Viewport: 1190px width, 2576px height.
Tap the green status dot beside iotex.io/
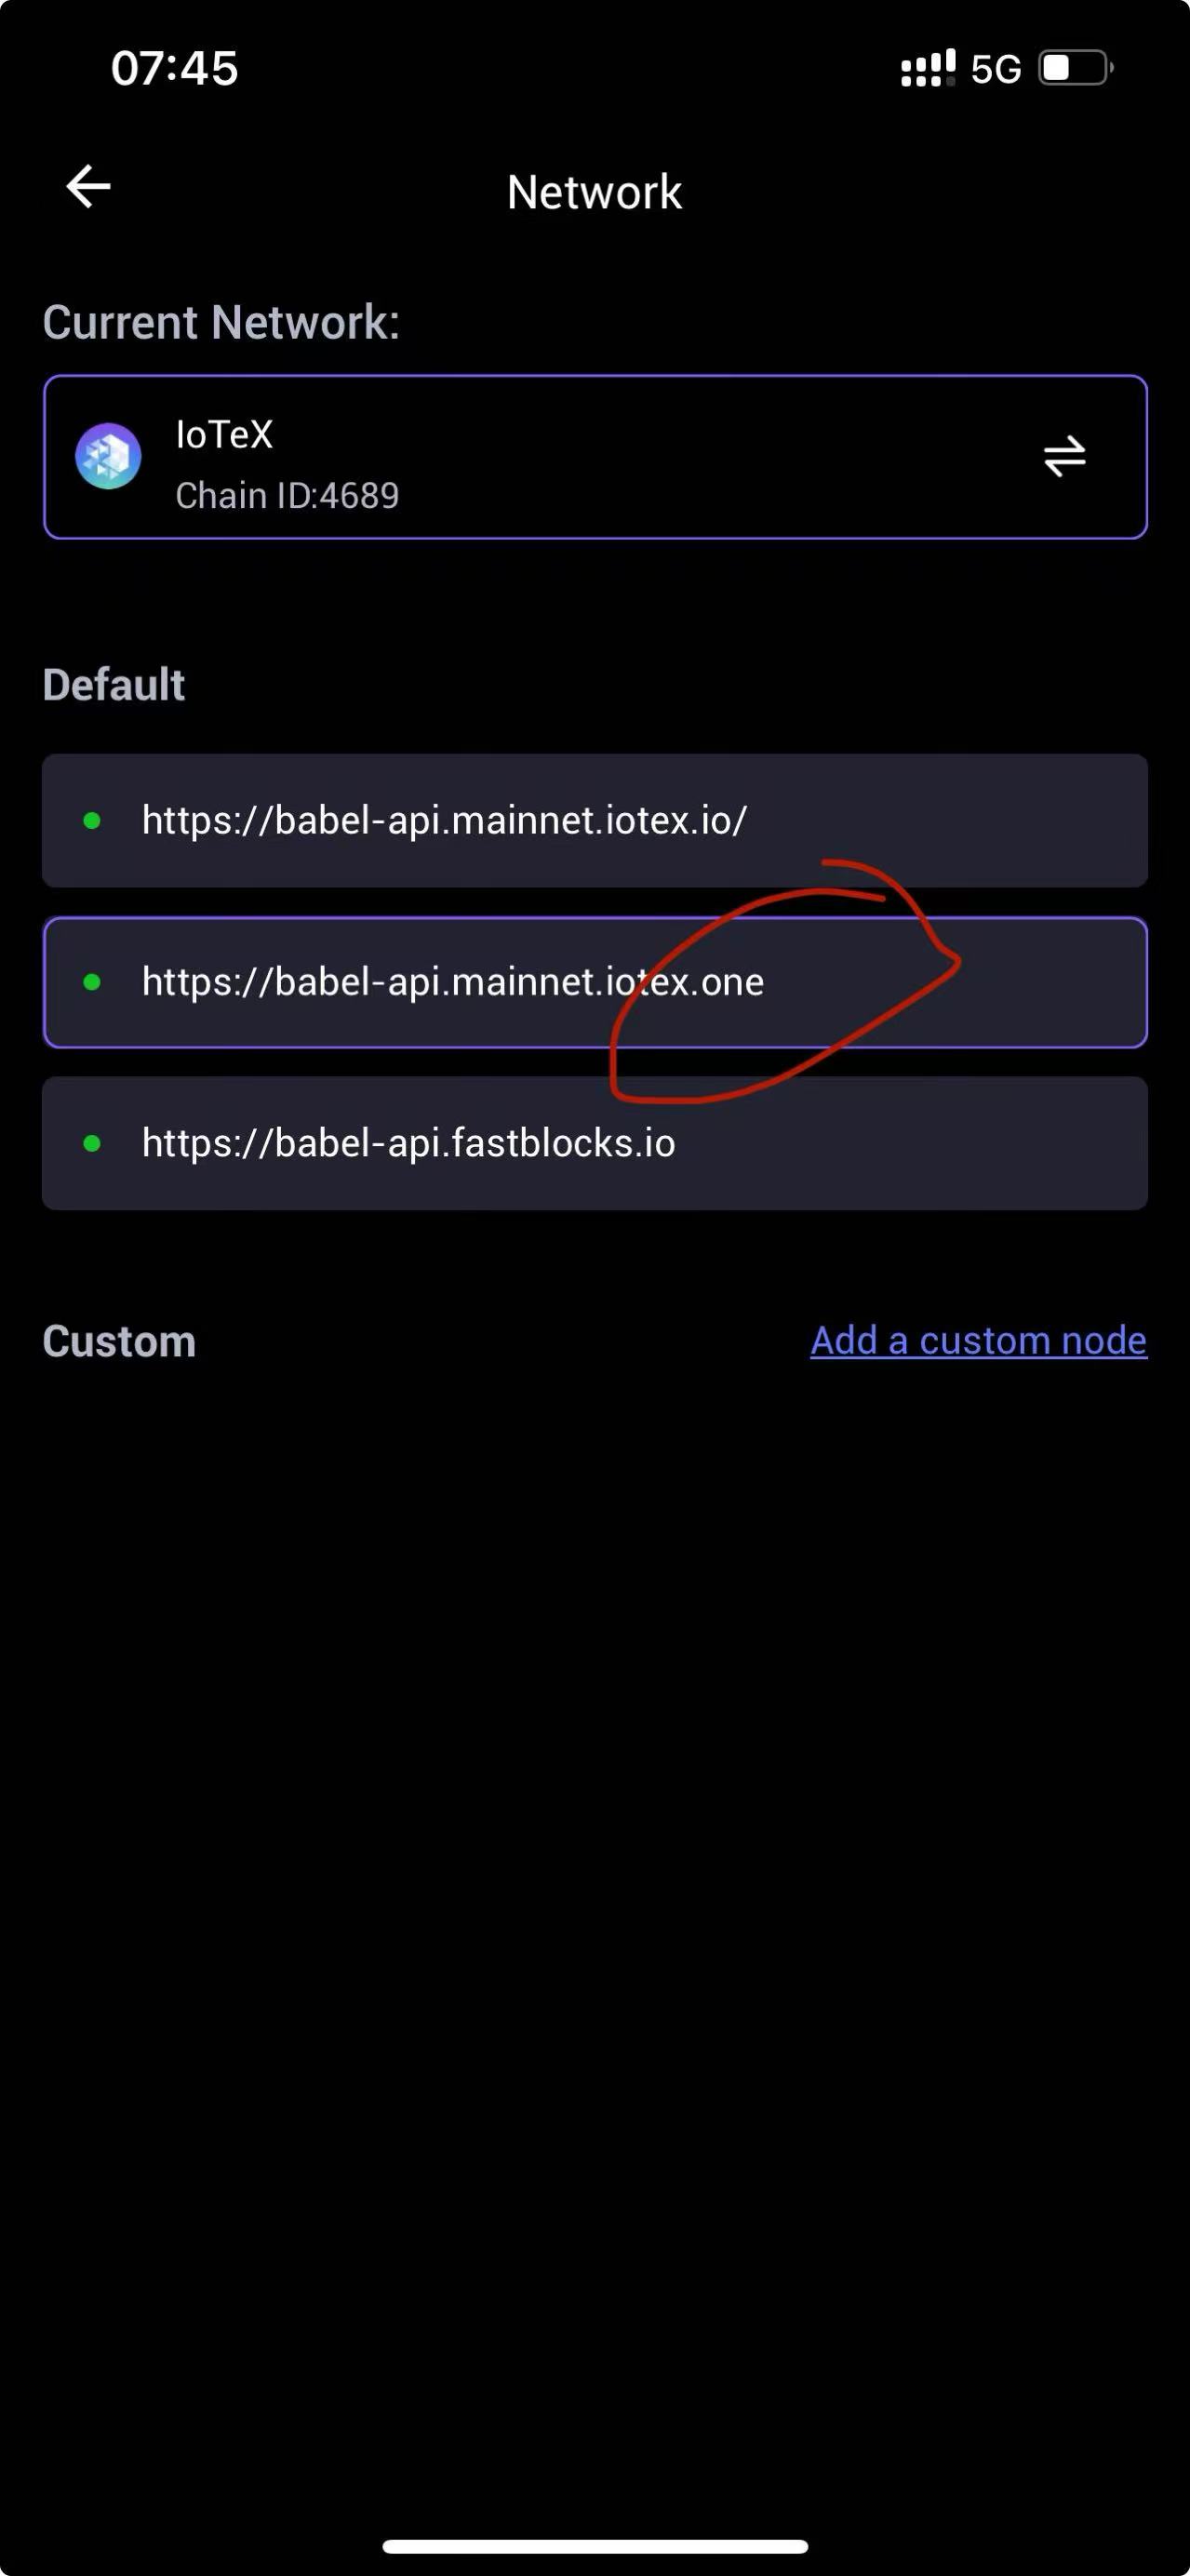click(x=92, y=821)
